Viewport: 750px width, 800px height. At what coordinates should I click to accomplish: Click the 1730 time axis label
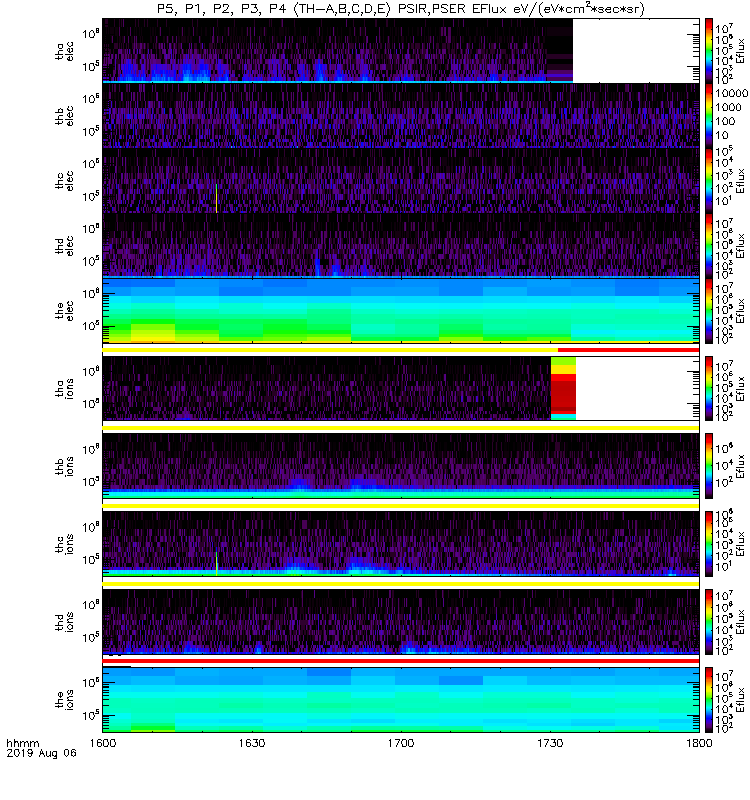[x=550, y=743]
